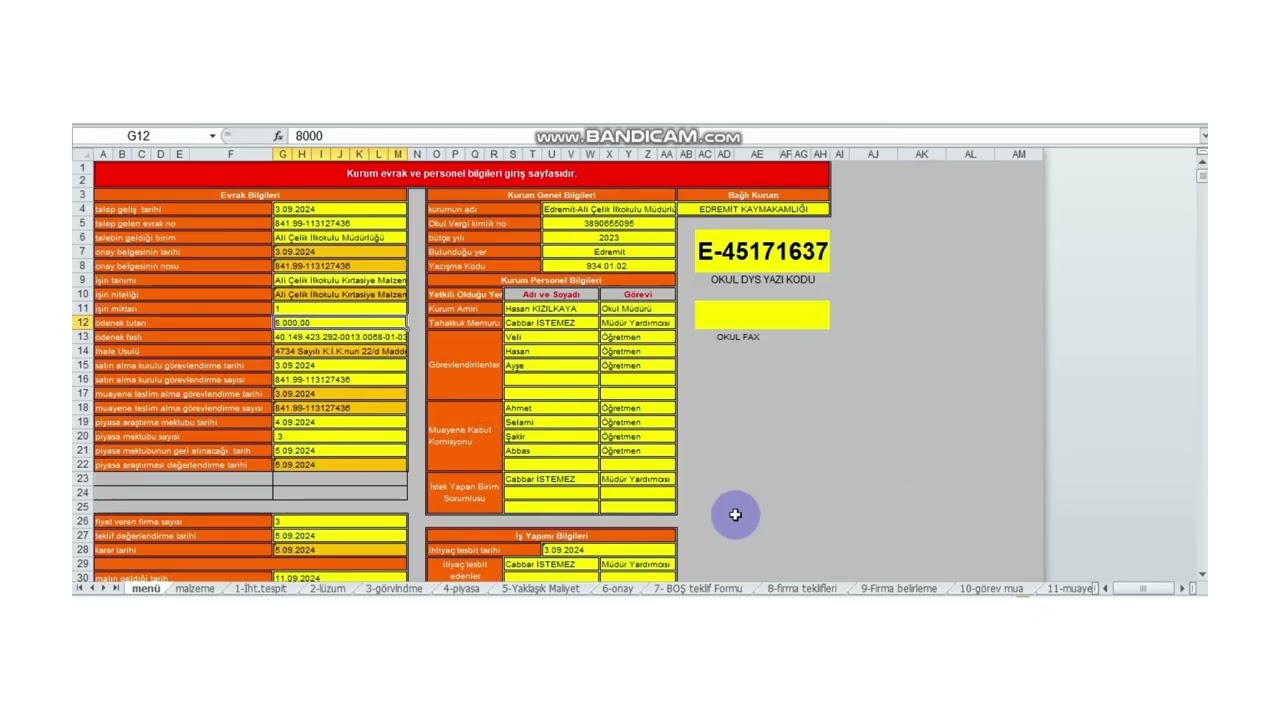1280x720 pixels.
Task: Select column AK header
Action: pyautogui.click(x=921, y=155)
